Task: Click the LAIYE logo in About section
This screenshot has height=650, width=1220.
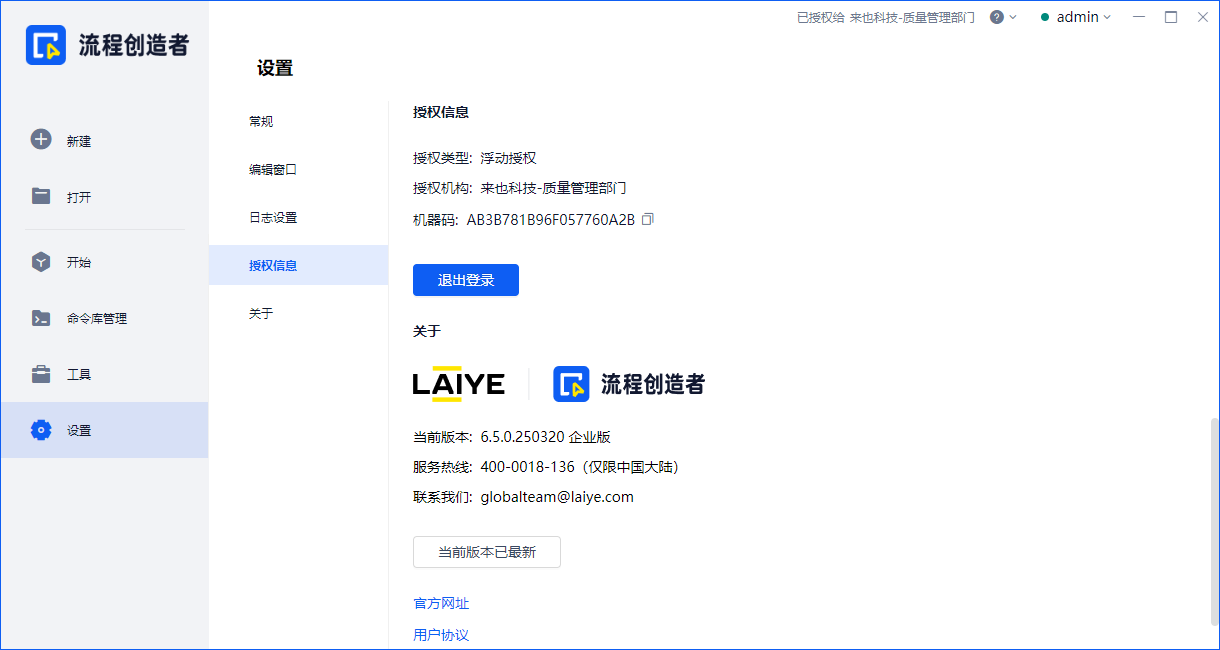Action: pos(458,383)
